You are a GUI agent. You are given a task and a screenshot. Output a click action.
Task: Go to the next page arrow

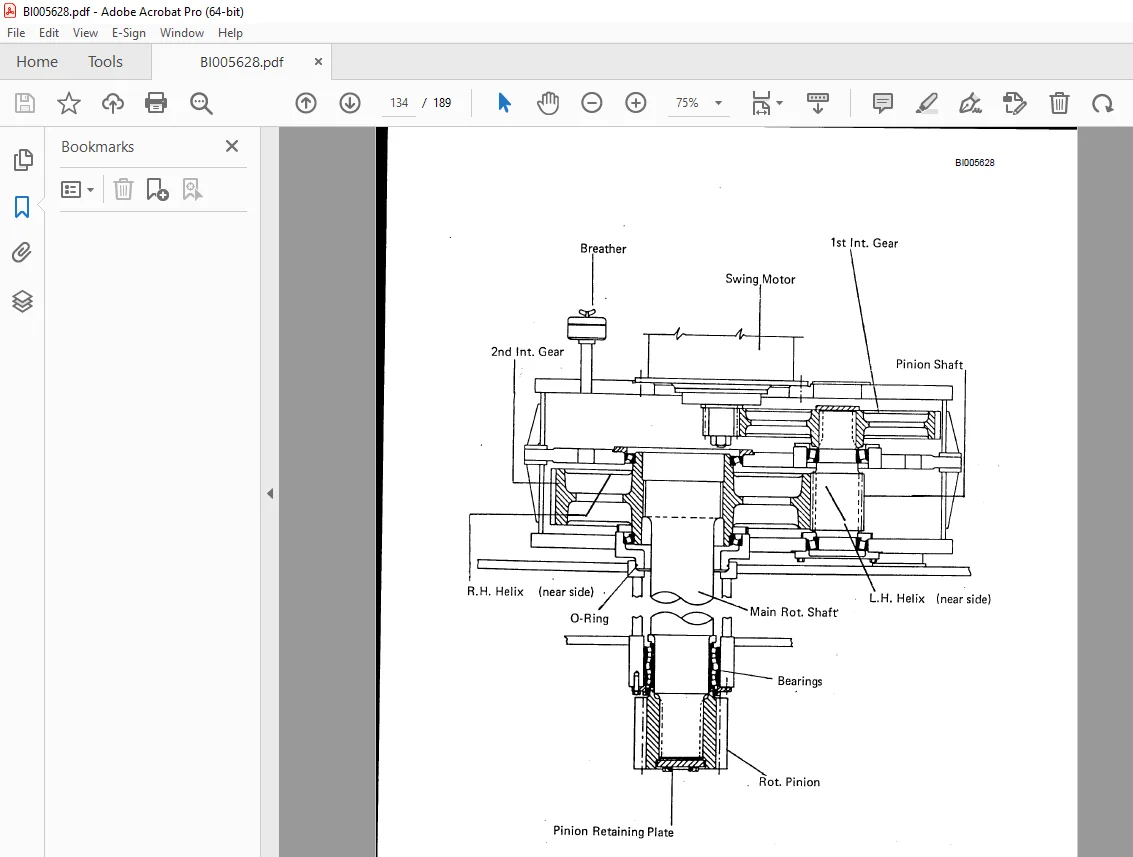coord(350,103)
